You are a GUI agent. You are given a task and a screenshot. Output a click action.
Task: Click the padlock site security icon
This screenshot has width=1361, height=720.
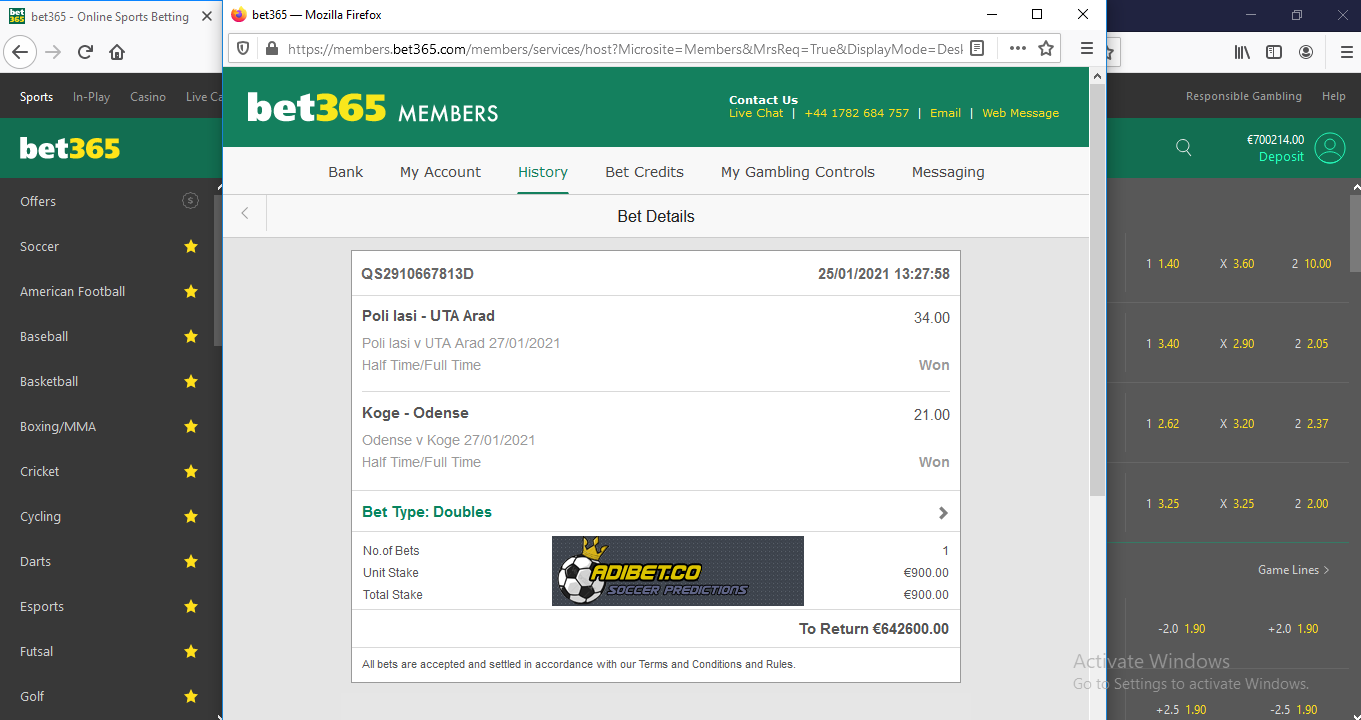pyautogui.click(x=270, y=48)
